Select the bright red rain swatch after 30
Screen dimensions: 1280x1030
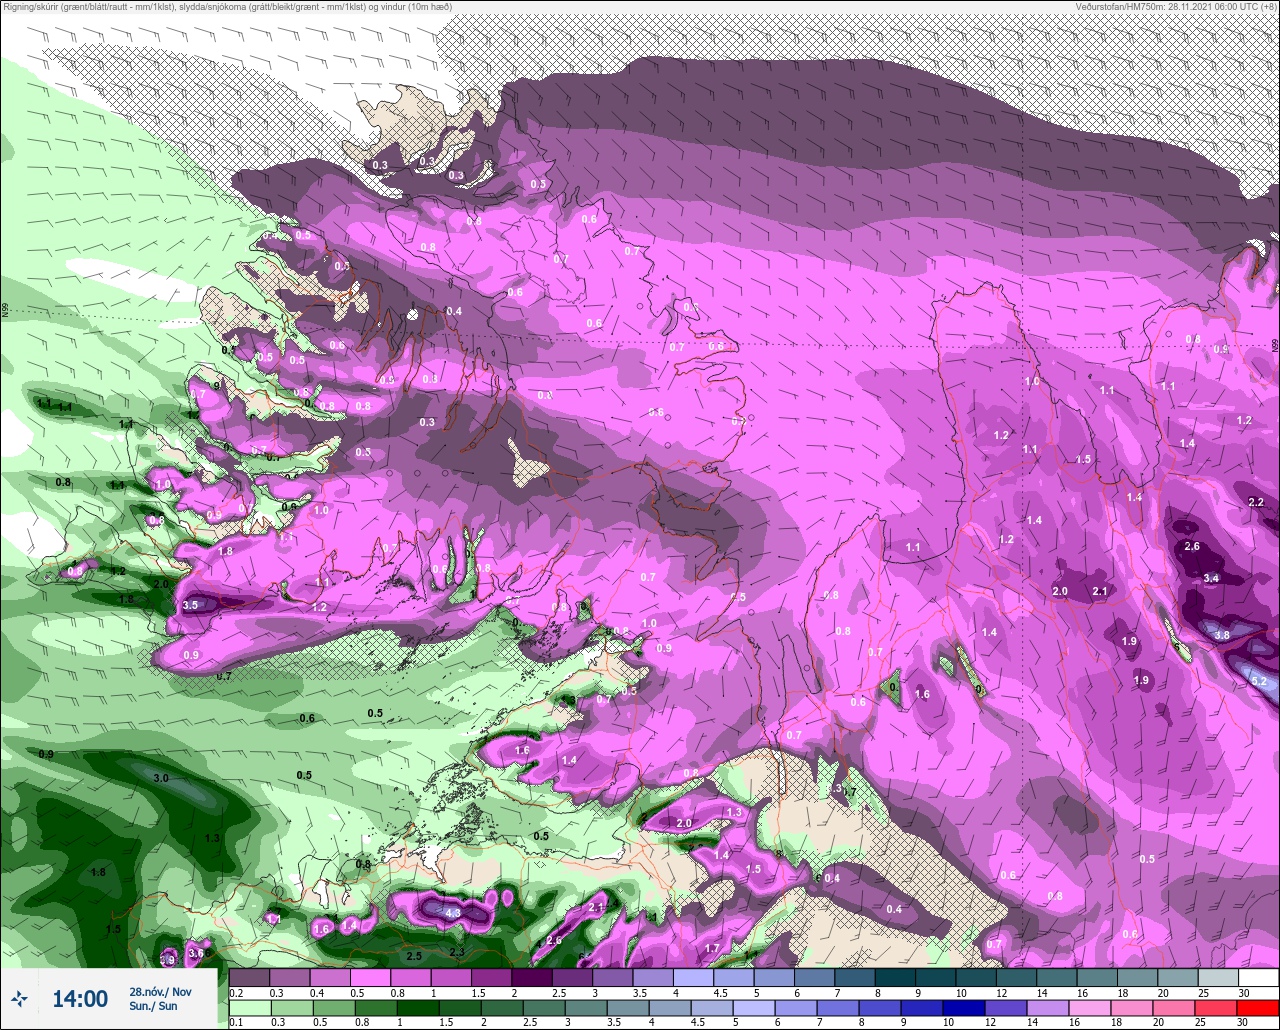coord(1259,1008)
